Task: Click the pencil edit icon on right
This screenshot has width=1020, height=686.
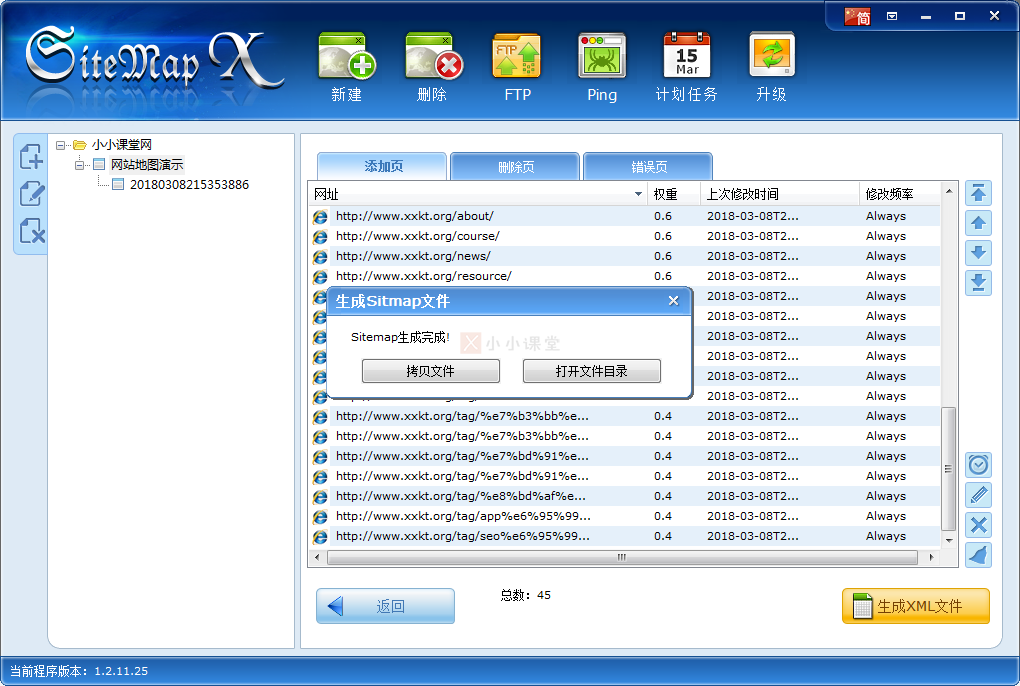Action: pos(978,495)
